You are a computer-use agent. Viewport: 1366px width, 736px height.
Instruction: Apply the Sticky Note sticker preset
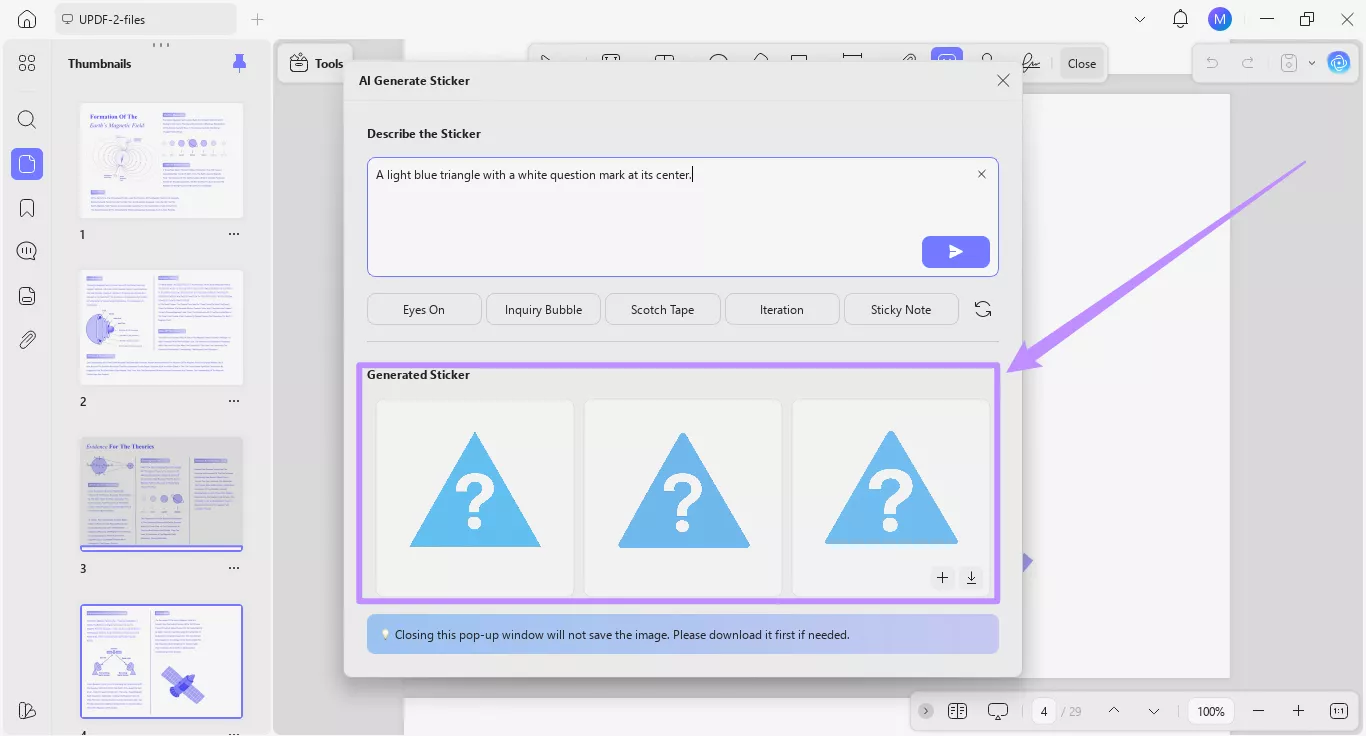coord(900,309)
